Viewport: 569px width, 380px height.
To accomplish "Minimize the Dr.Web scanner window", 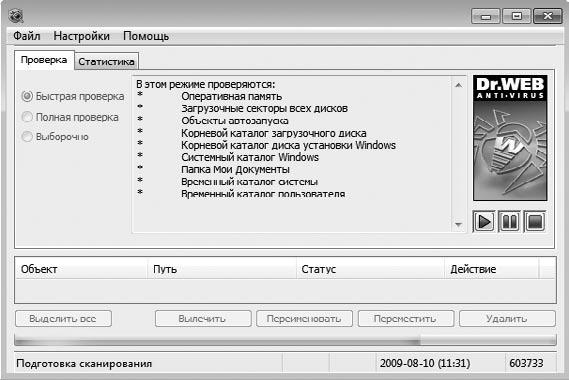I will [x=486, y=16].
